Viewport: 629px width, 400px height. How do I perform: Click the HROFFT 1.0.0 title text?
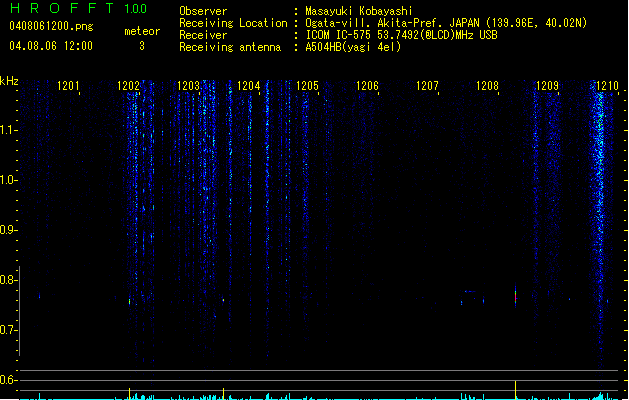(x=78, y=8)
